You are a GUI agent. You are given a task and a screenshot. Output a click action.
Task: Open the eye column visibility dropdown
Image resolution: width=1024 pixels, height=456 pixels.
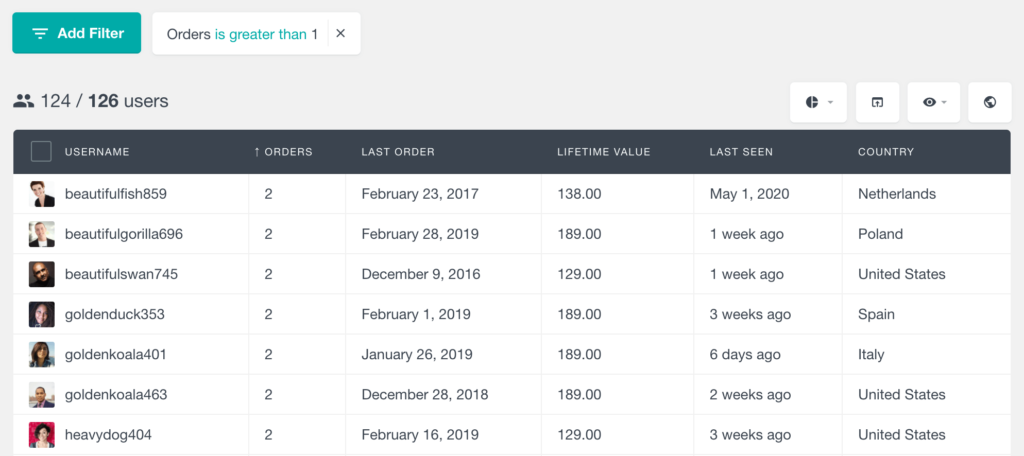click(x=934, y=102)
